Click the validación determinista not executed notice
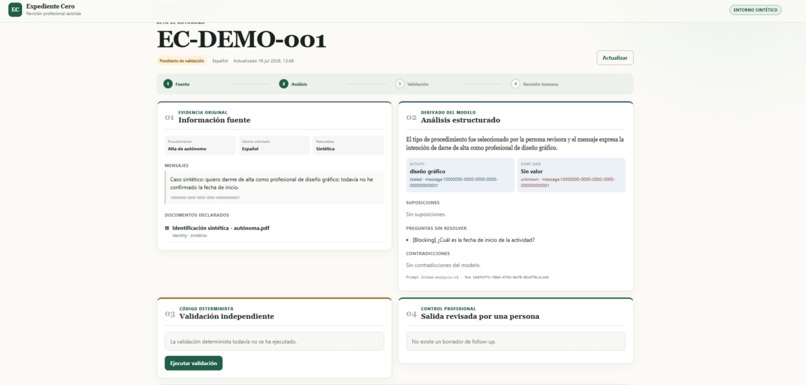This screenshot has width=806, height=385. tap(274, 341)
